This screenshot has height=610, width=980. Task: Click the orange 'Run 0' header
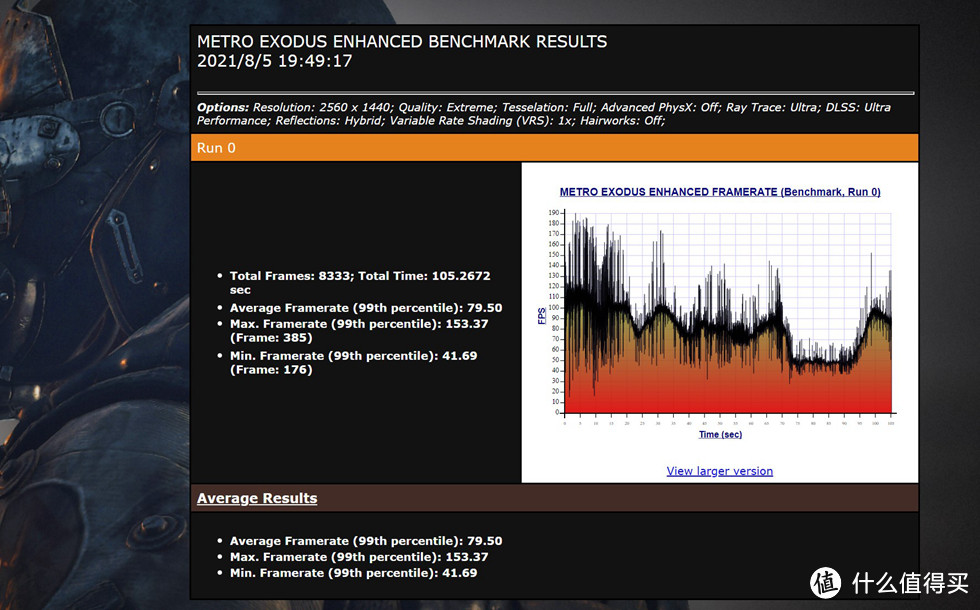[x=554, y=148]
